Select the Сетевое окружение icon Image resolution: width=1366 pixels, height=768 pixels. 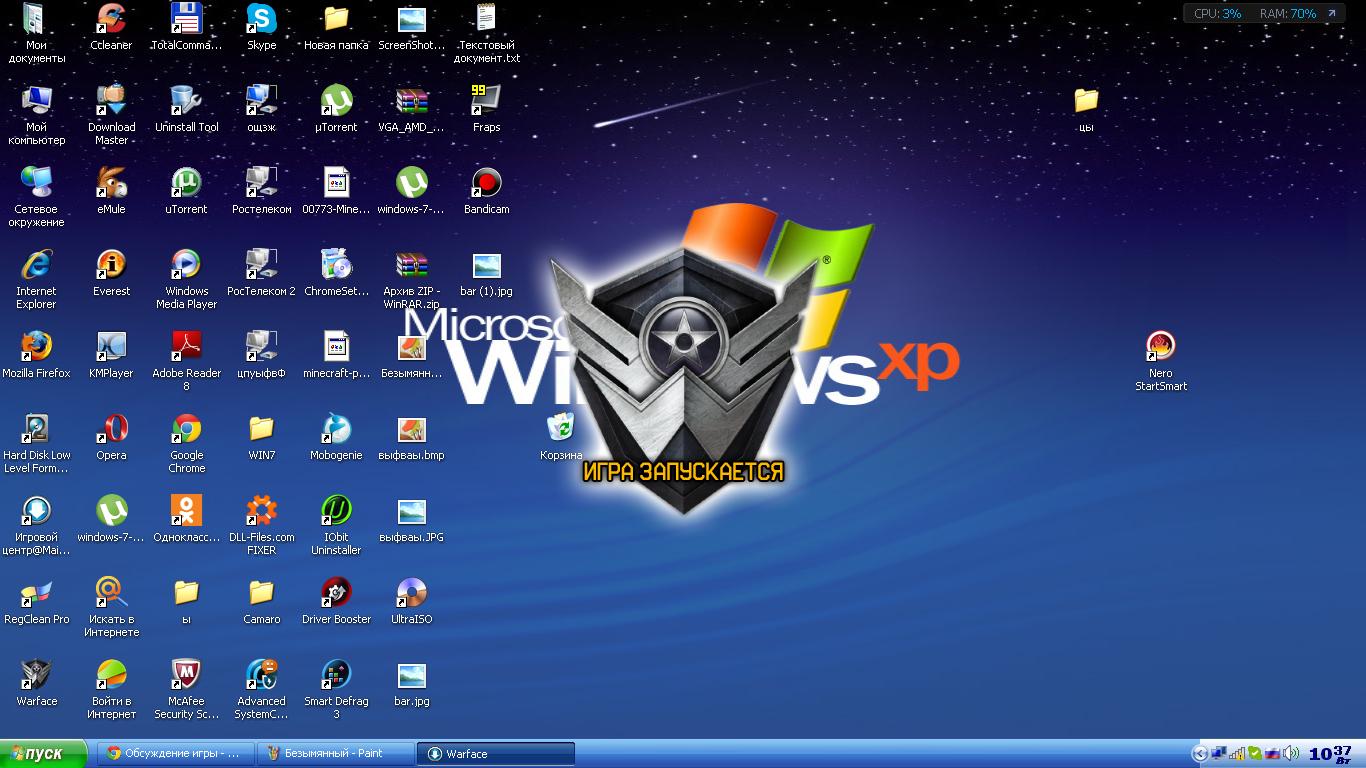[36, 197]
